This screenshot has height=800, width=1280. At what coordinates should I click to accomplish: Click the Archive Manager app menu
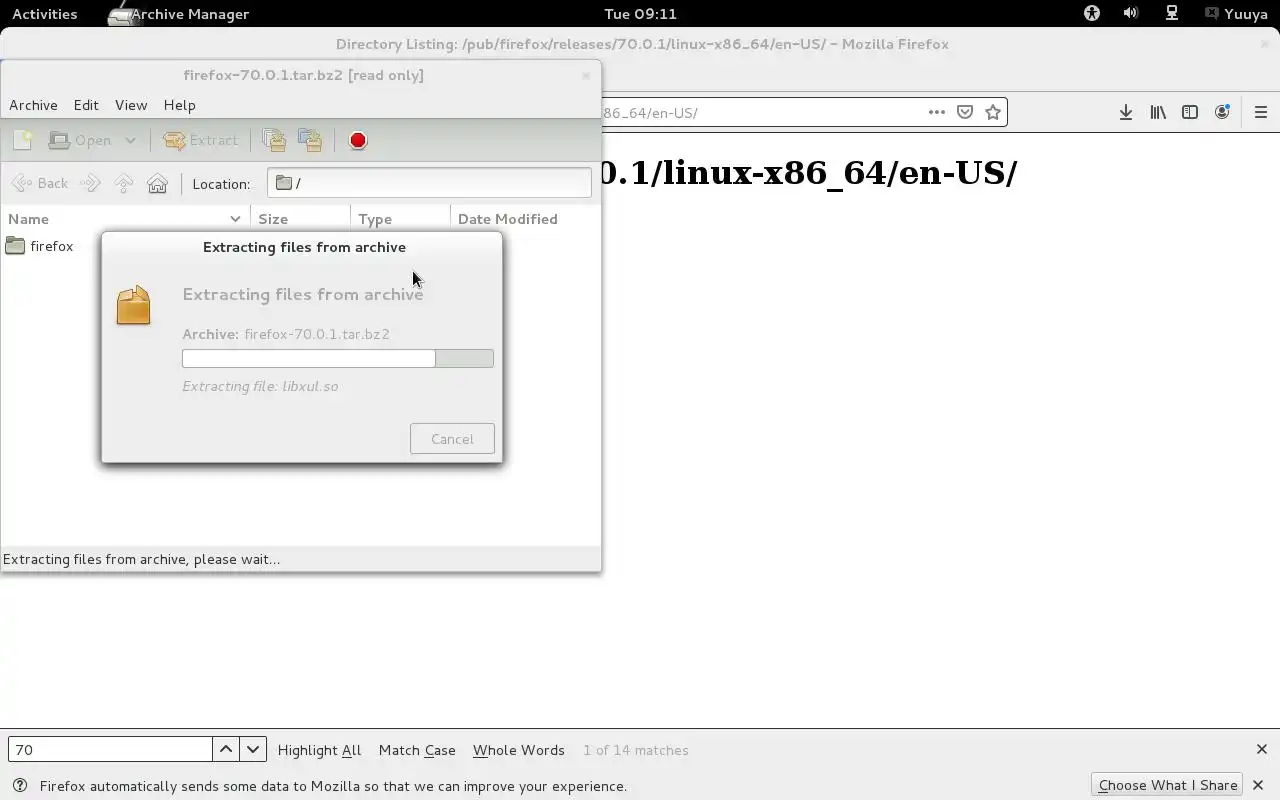tap(178, 14)
